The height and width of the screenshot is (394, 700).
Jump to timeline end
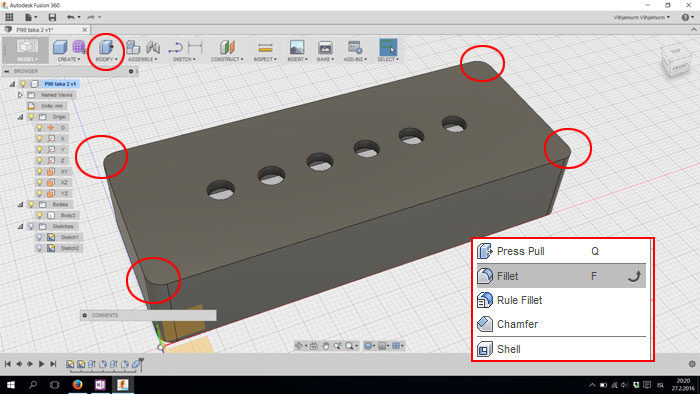pyautogui.click(x=53, y=364)
